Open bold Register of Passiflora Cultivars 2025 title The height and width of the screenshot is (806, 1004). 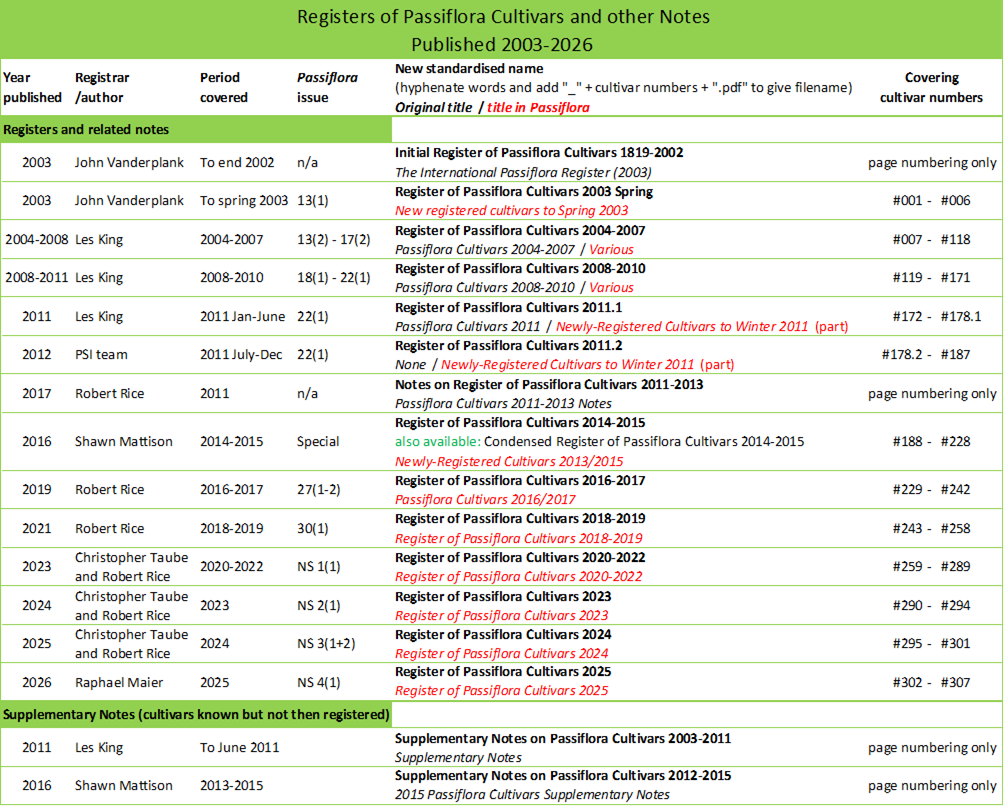503,672
